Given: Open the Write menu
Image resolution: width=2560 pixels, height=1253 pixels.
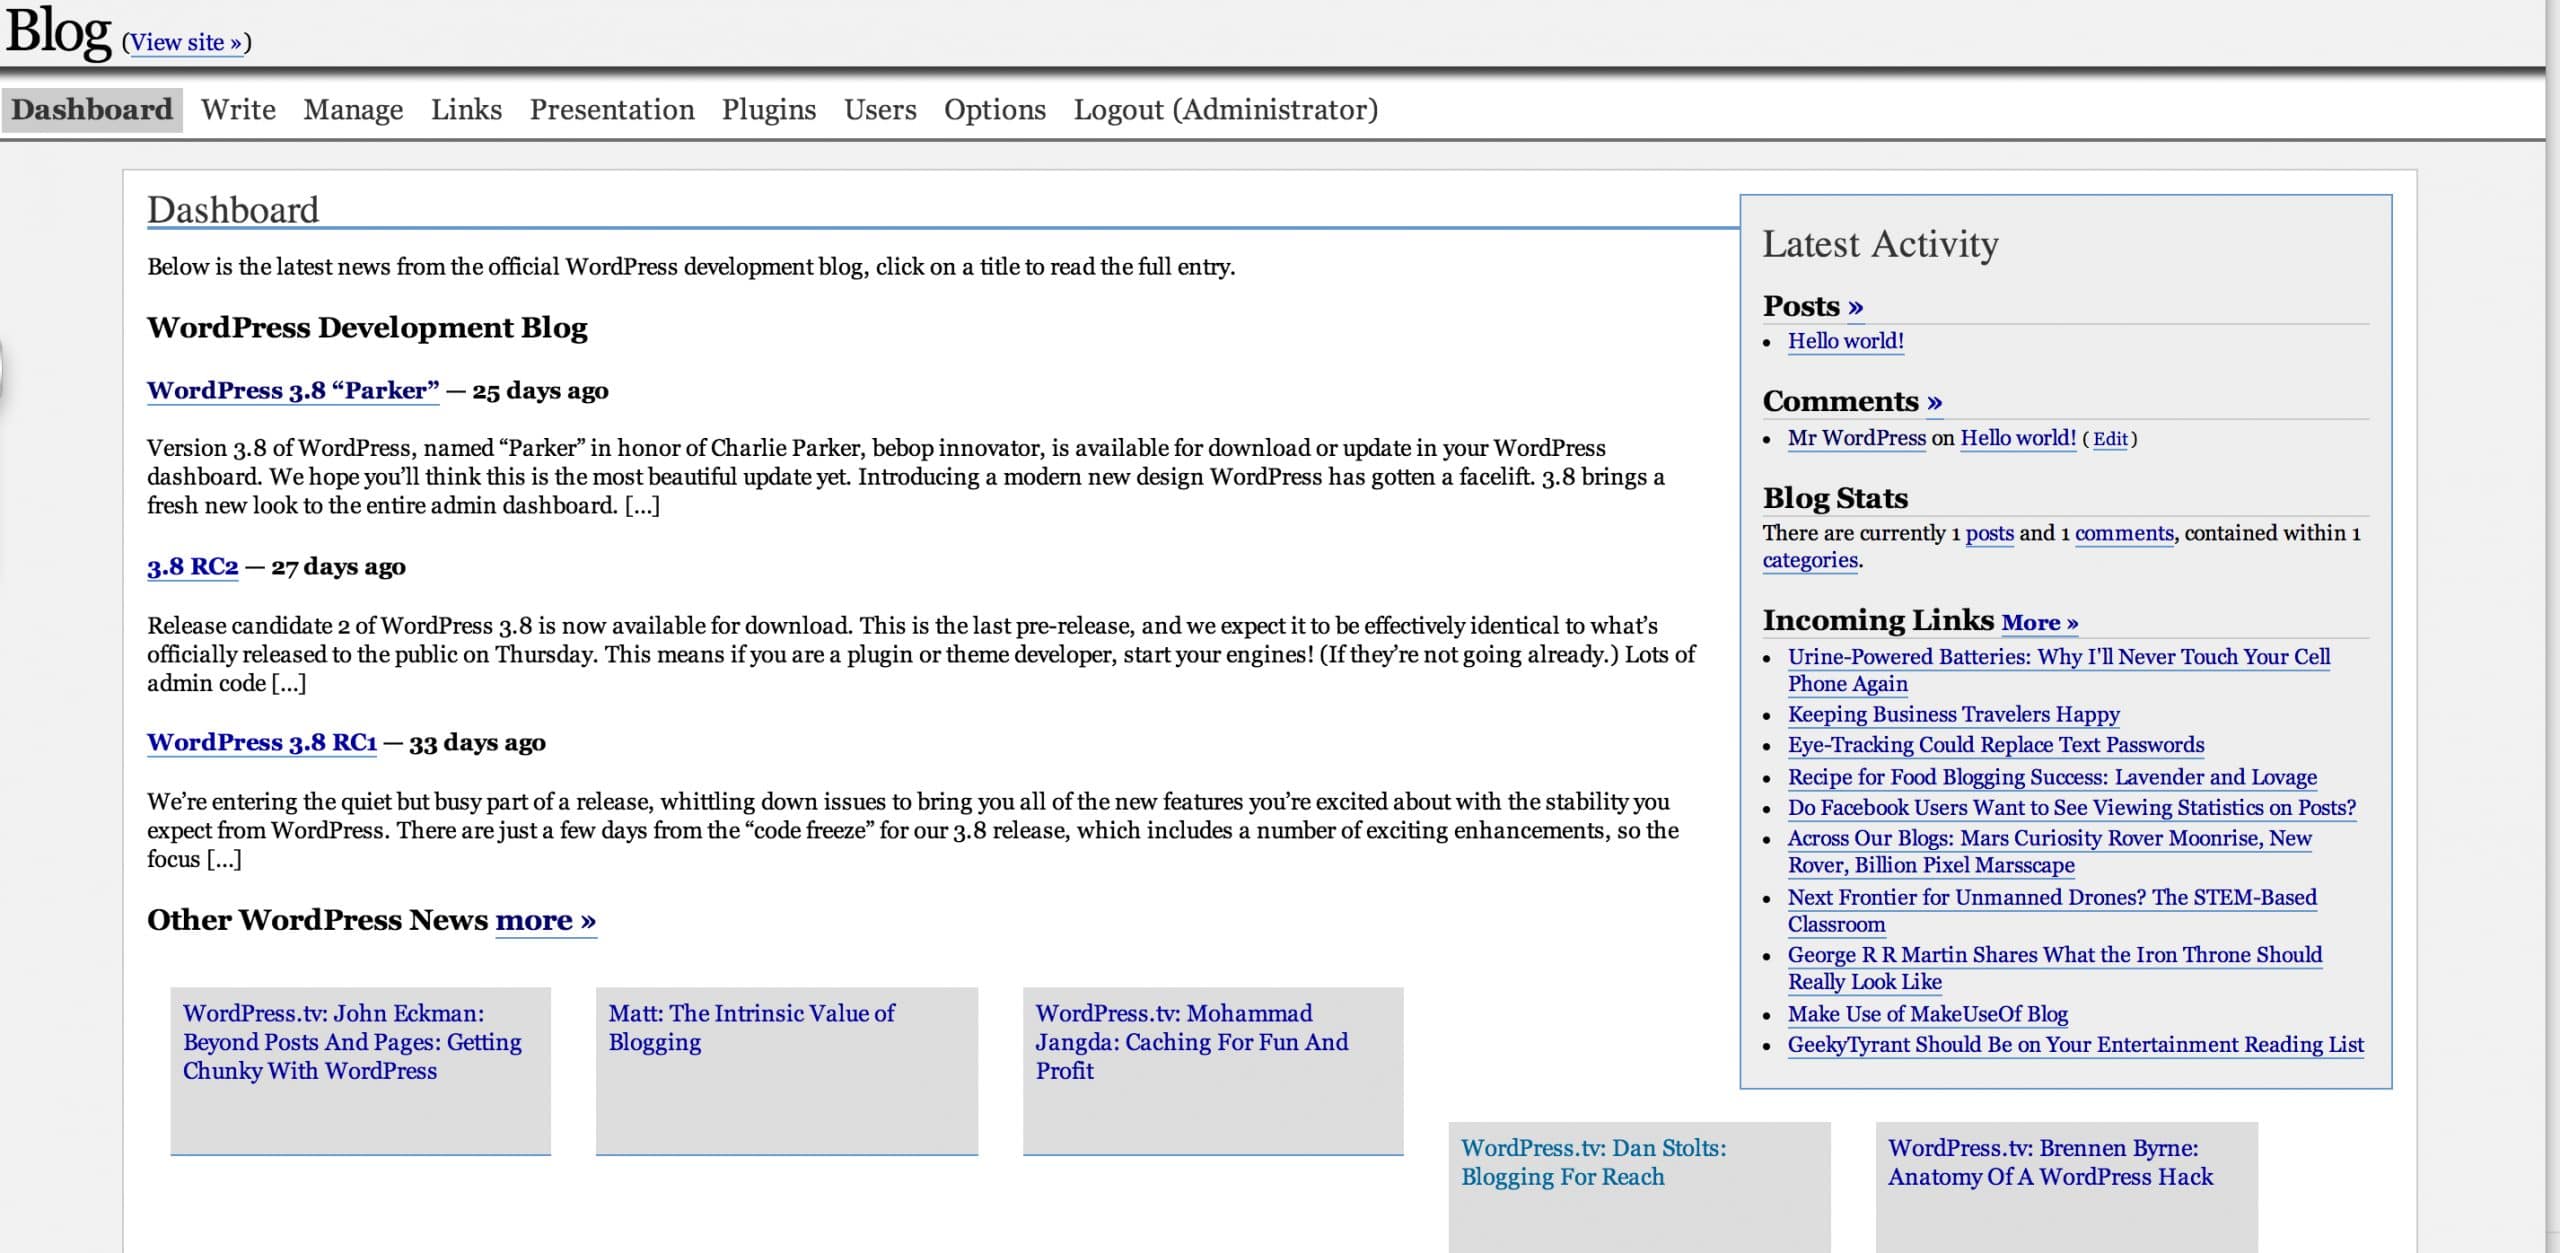Looking at the screenshot, I should click(238, 109).
